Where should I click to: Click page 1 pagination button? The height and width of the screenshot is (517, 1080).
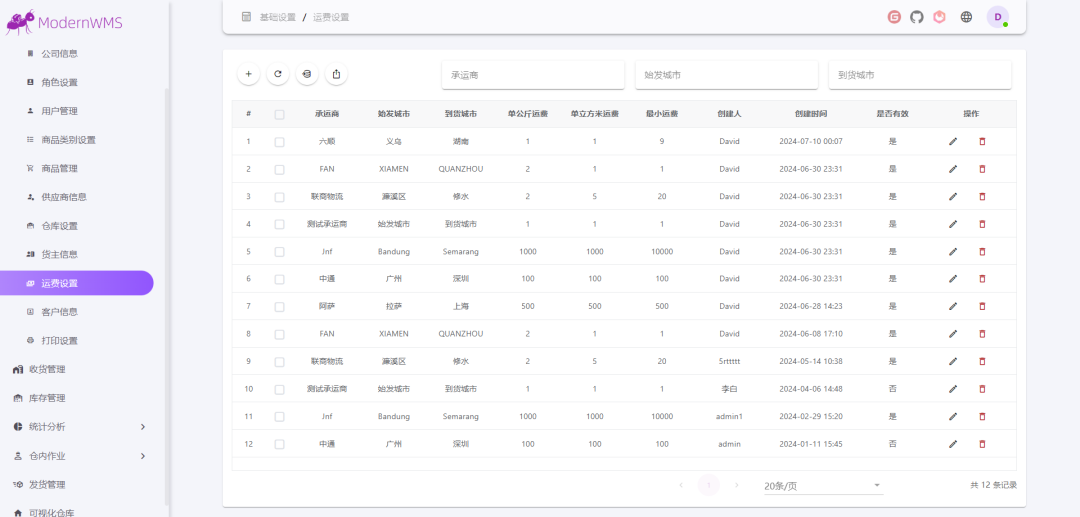click(708, 485)
